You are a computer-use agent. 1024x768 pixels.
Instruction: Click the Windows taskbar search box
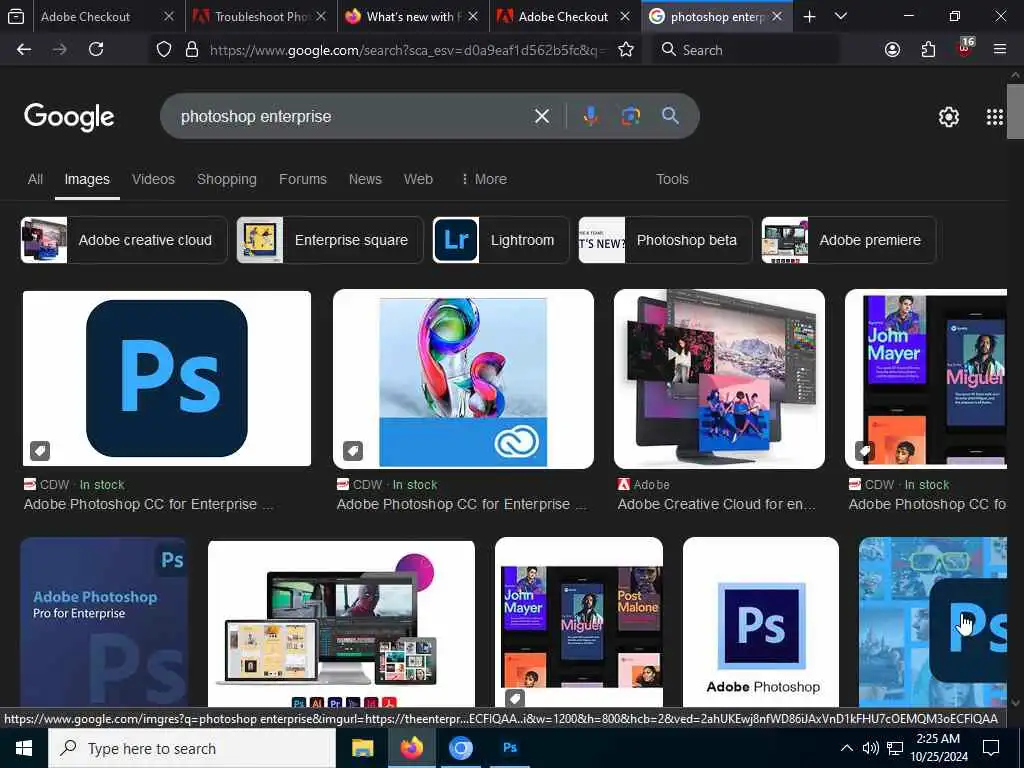(x=192, y=748)
